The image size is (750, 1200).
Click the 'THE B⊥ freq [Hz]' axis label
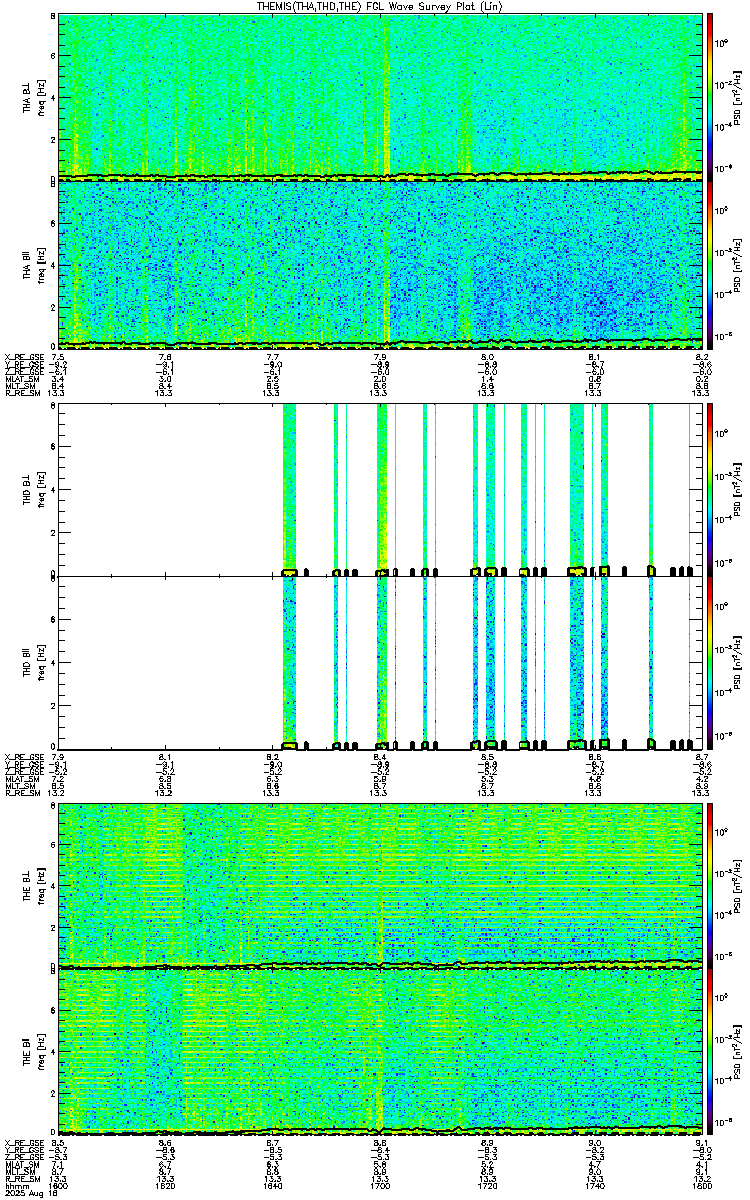(34, 885)
